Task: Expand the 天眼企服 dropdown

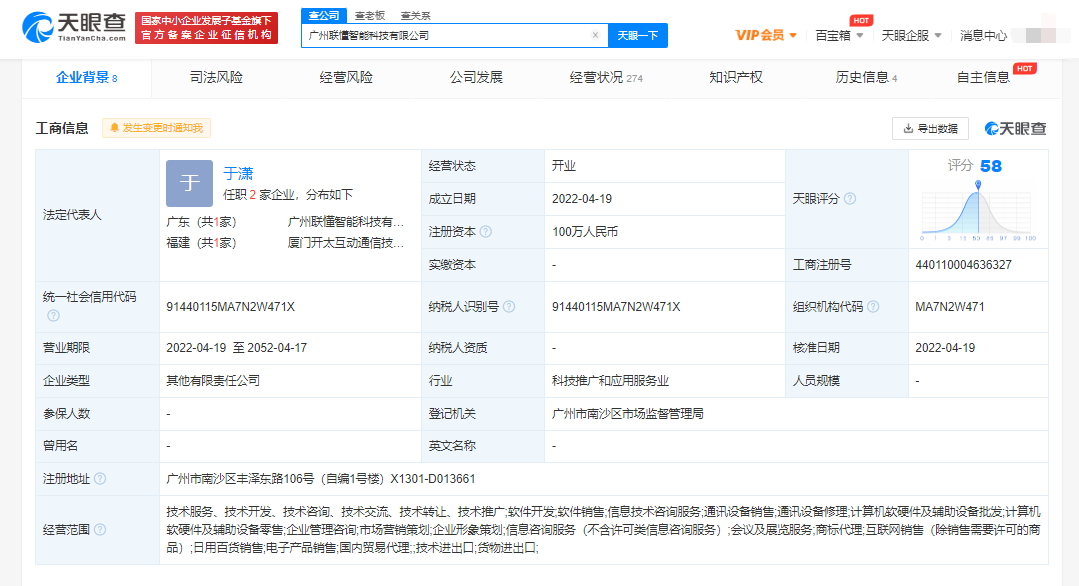Action: click(911, 35)
